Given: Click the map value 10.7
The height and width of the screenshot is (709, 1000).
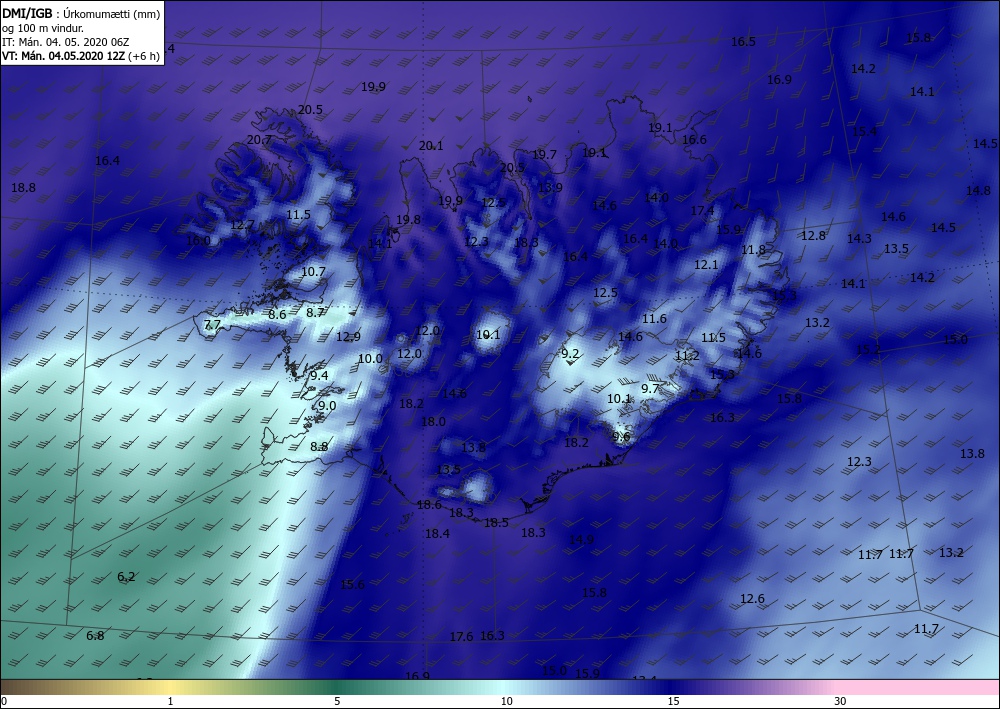Looking at the screenshot, I should pyautogui.click(x=313, y=272).
